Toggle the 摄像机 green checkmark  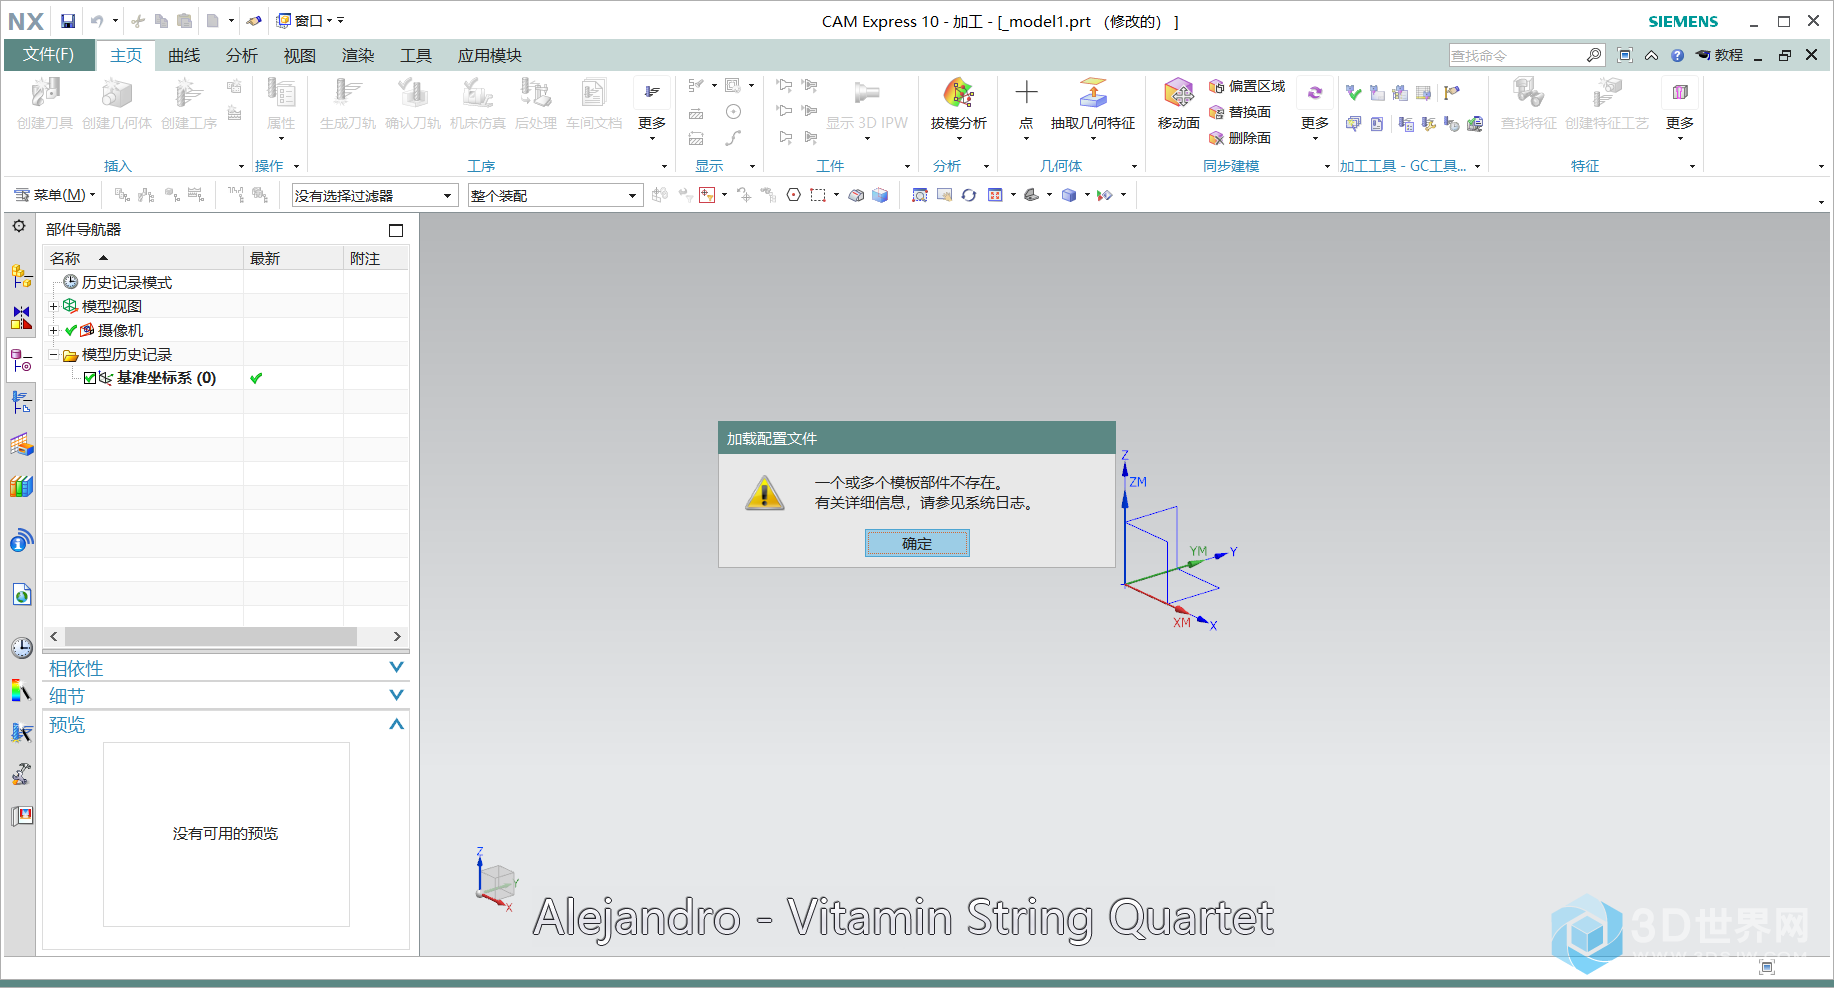tap(71, 330)
